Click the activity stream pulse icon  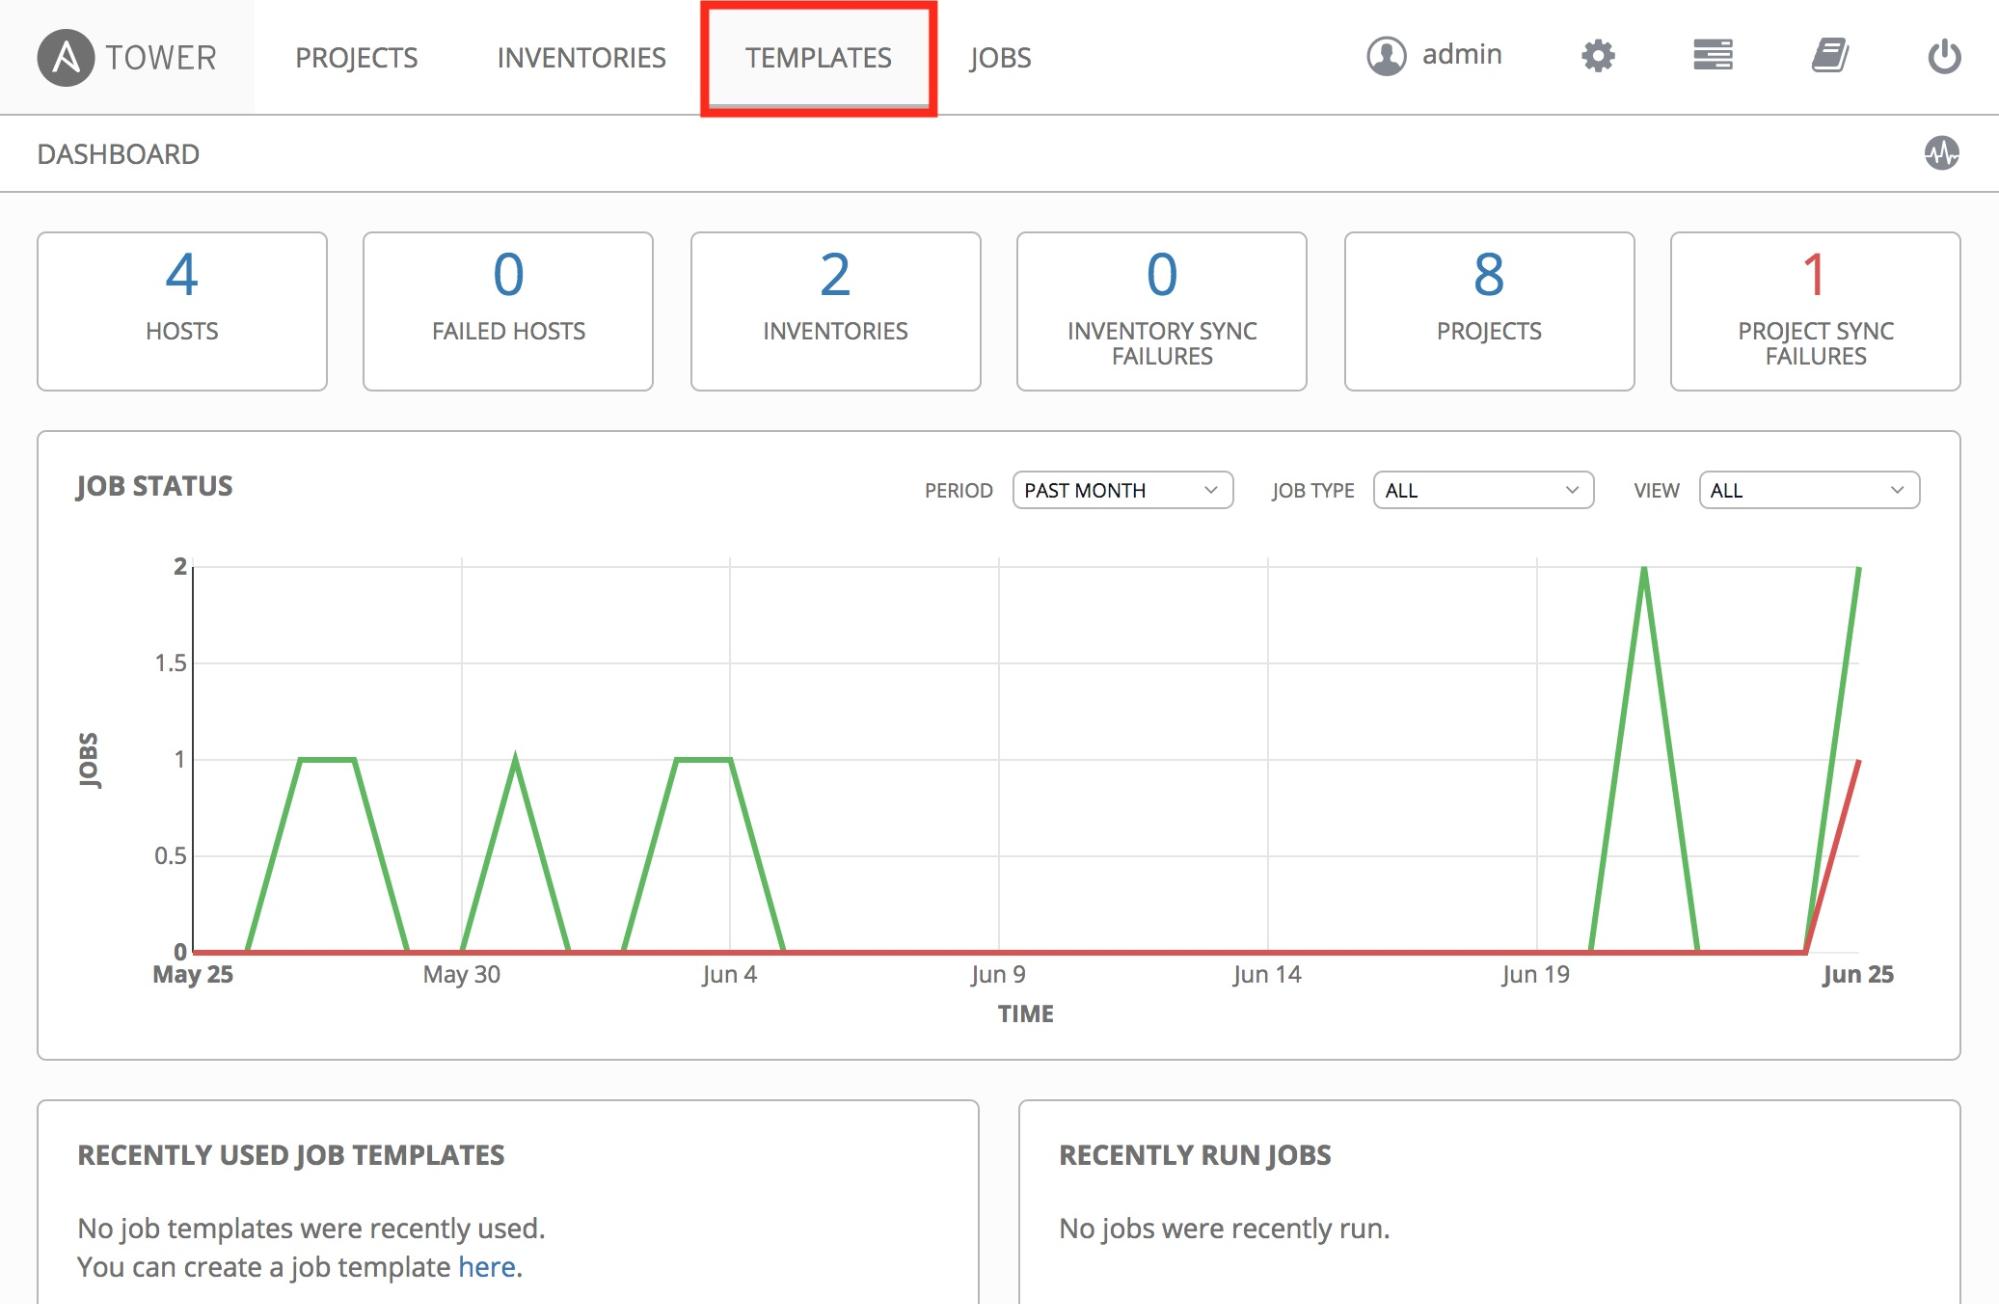point(1941,153)
